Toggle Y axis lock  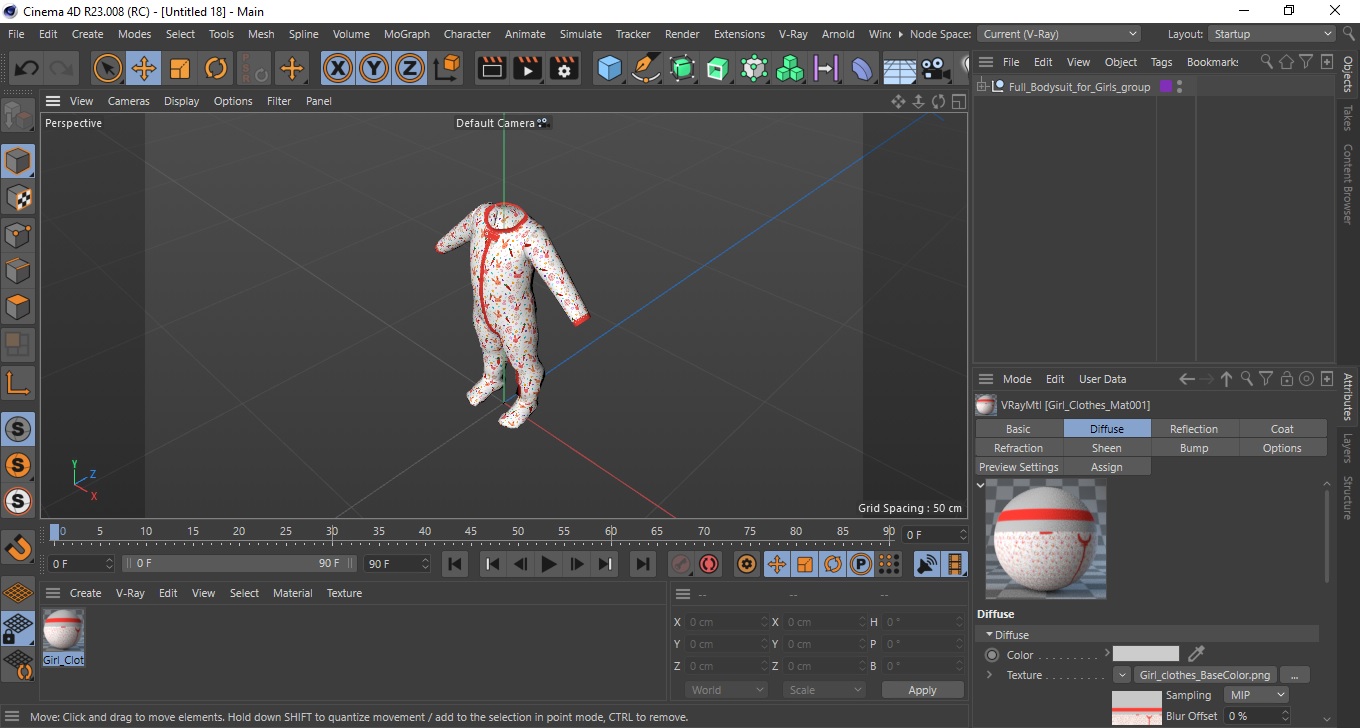[374, 68]
